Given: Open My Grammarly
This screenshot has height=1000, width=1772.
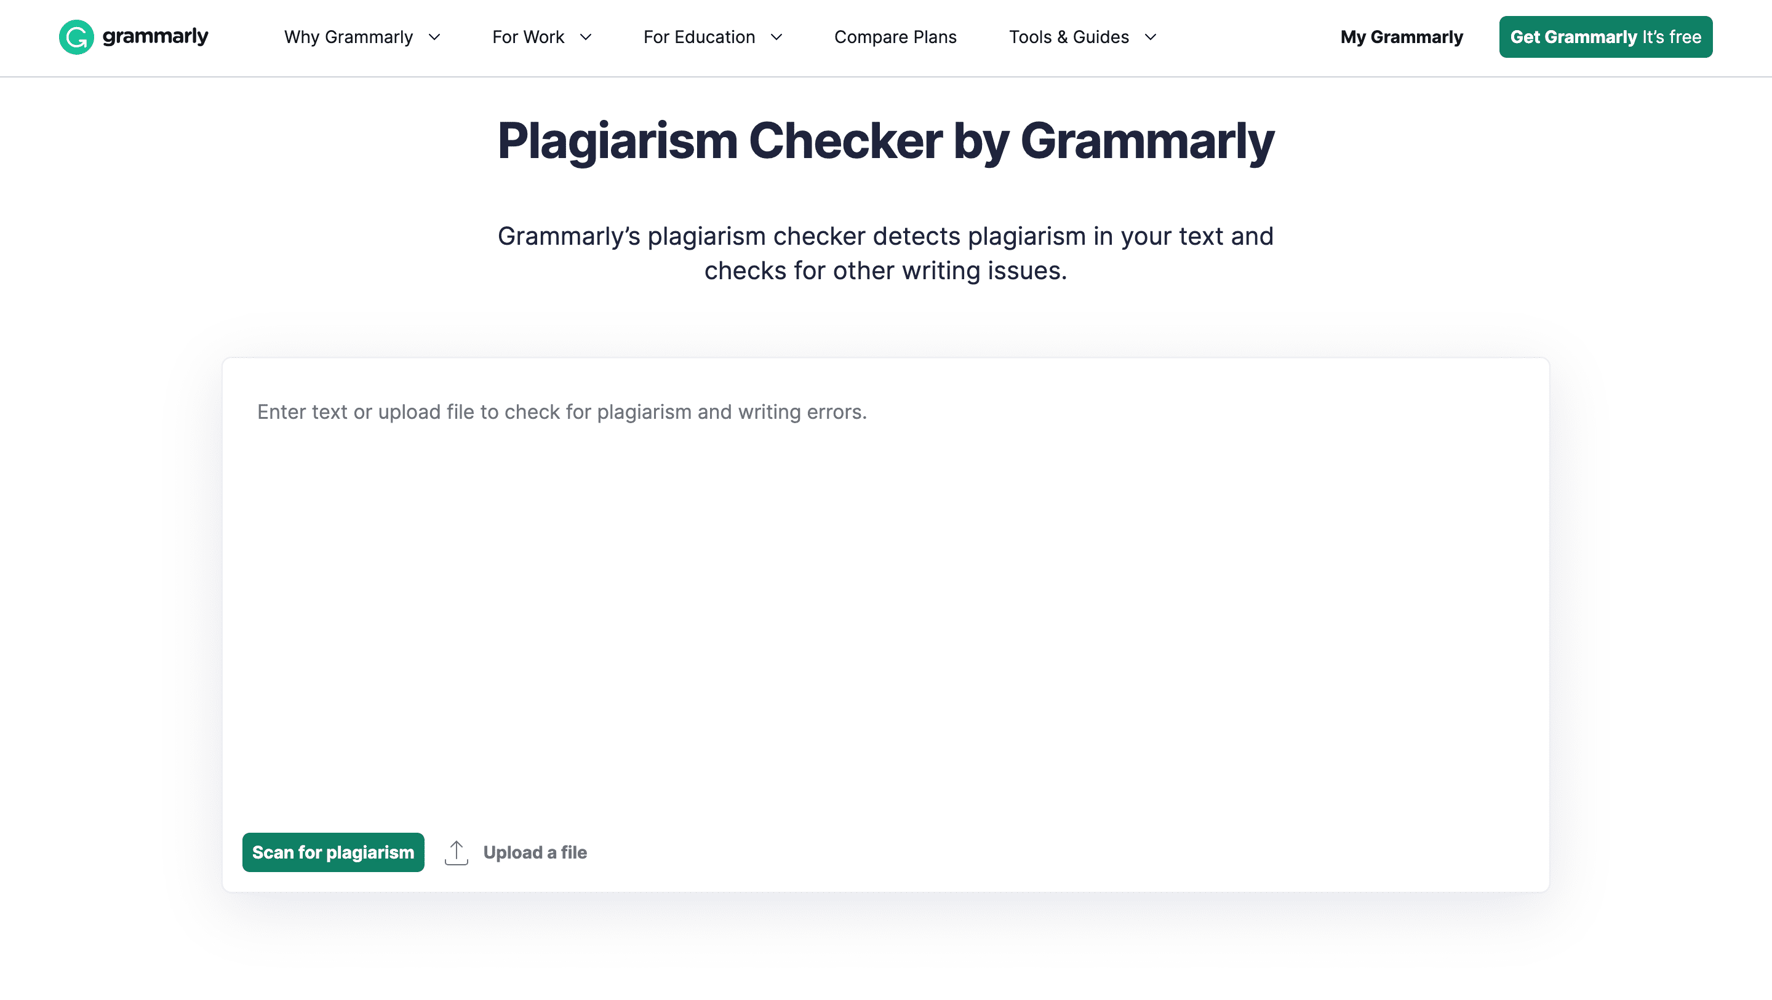Looking at the screenshot, I should [x=1401, y=37].
